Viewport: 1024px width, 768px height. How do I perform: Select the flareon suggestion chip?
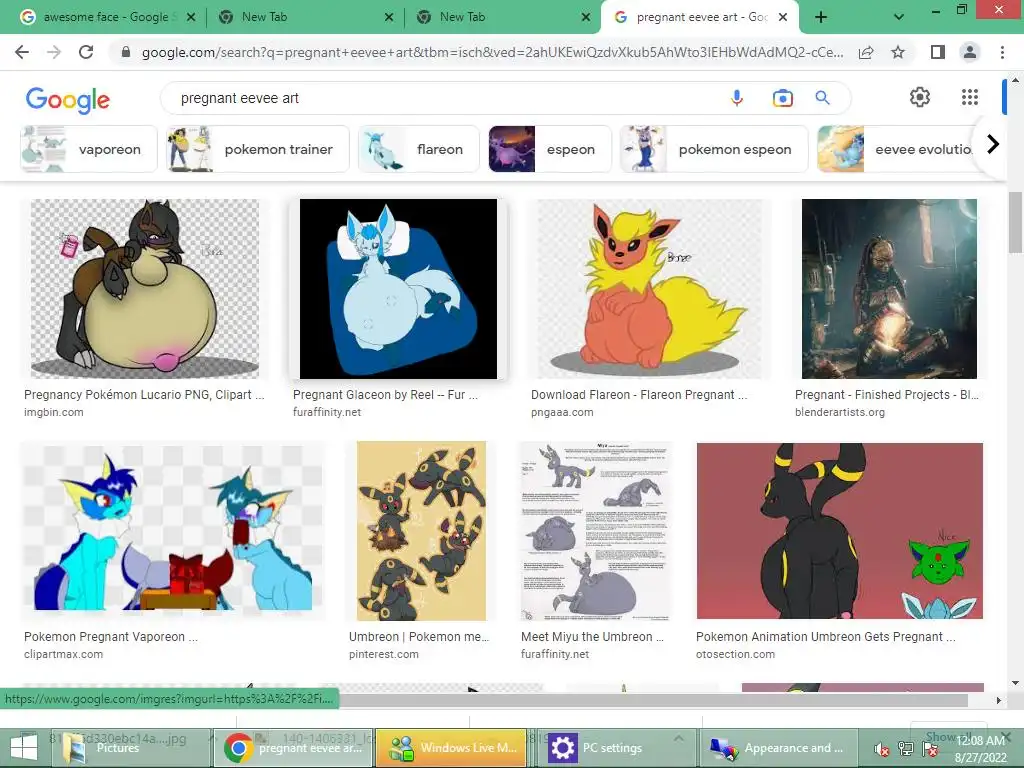click(x=419, y=149)
